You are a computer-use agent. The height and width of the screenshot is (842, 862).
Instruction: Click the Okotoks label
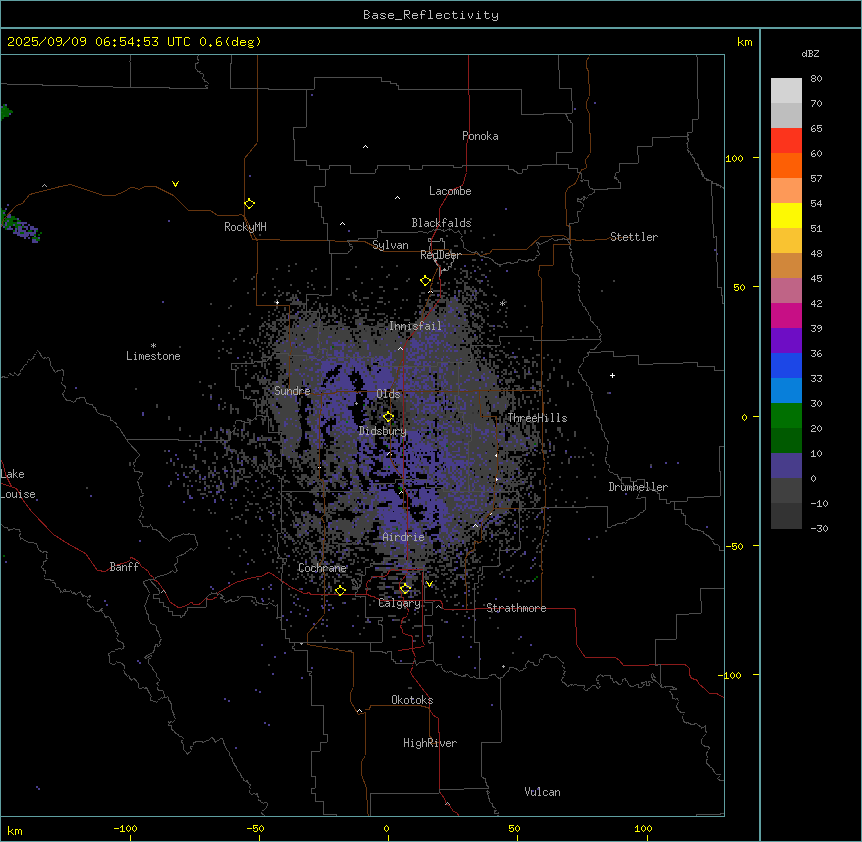click(412, 700)
